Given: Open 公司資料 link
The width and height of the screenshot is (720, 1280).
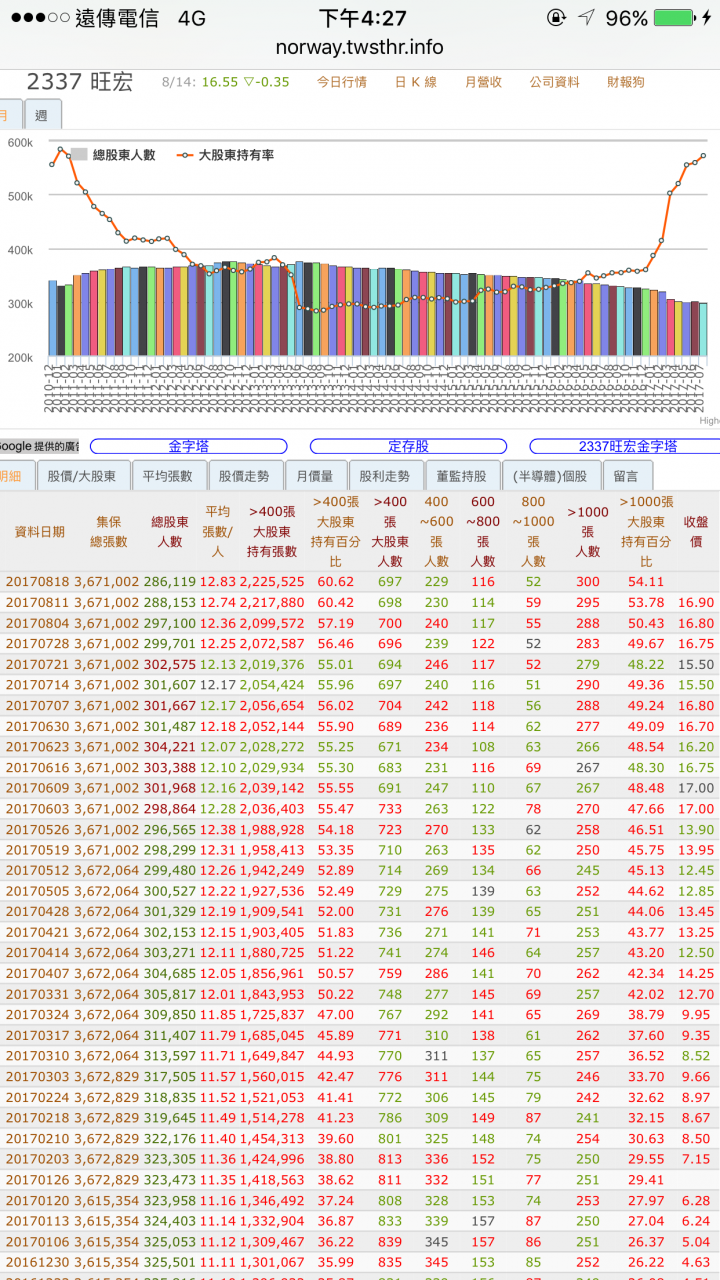Looking at the screenshot, I should (555, 82).
